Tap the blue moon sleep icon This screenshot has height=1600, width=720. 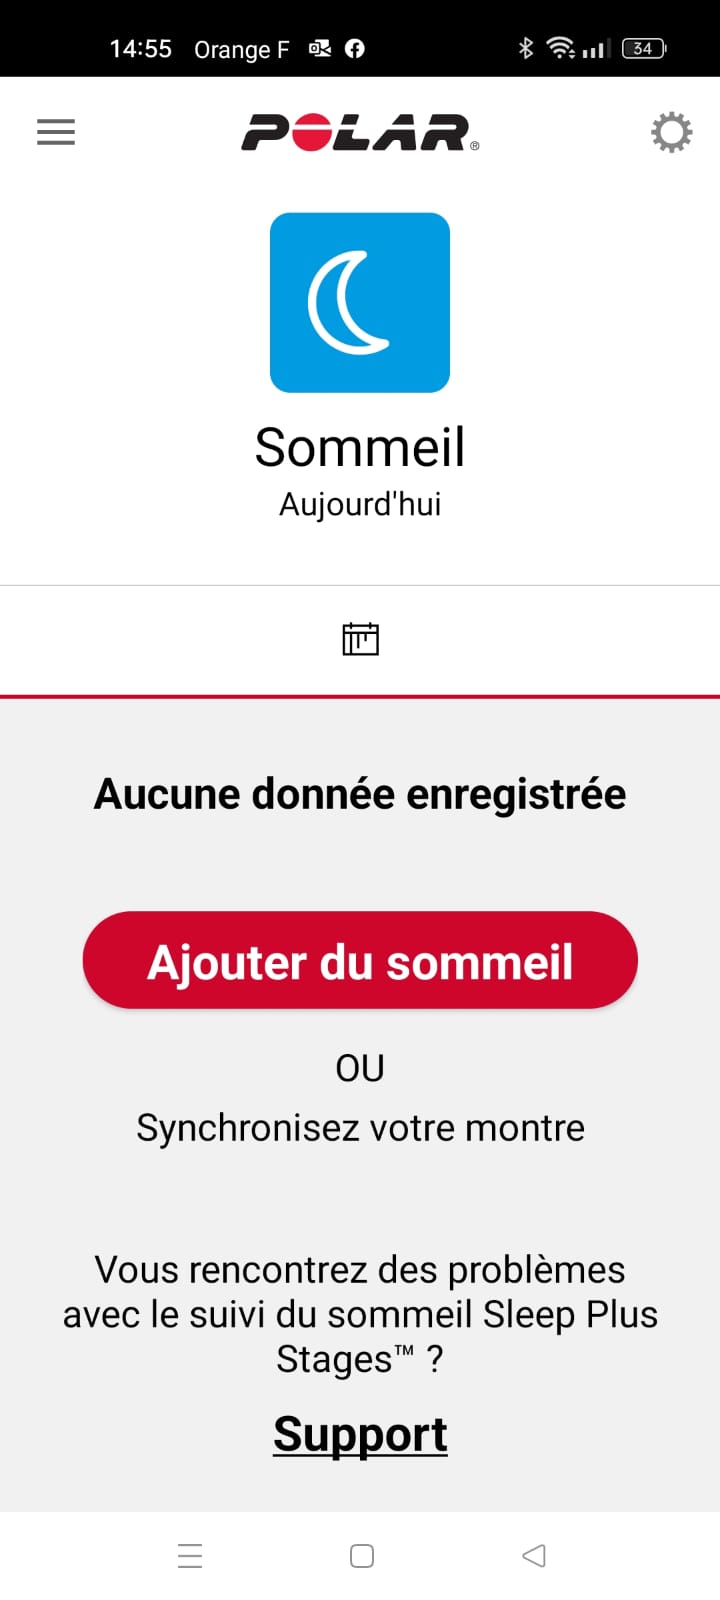click(360, 302)
